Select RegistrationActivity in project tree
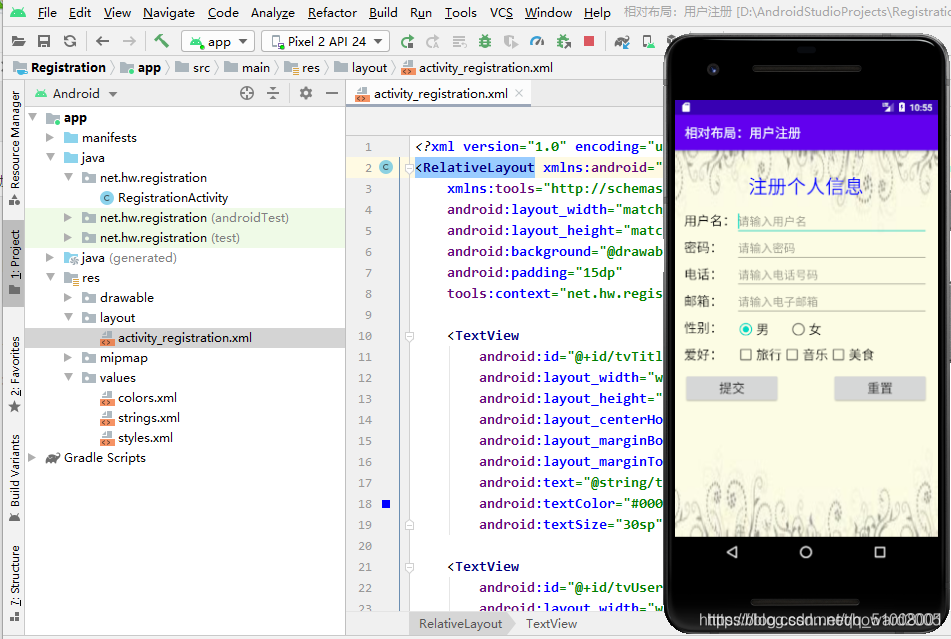The width and height of the screenshot is (951, 639). [173, 198]
